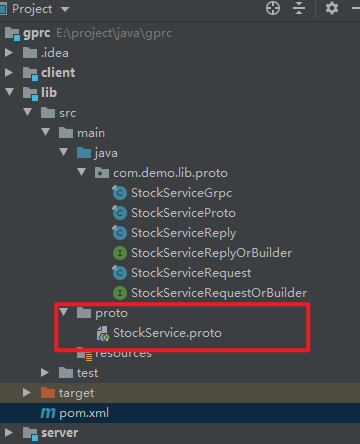Expand the .idea folder
The image size is (360, 444).
point(9,53)
